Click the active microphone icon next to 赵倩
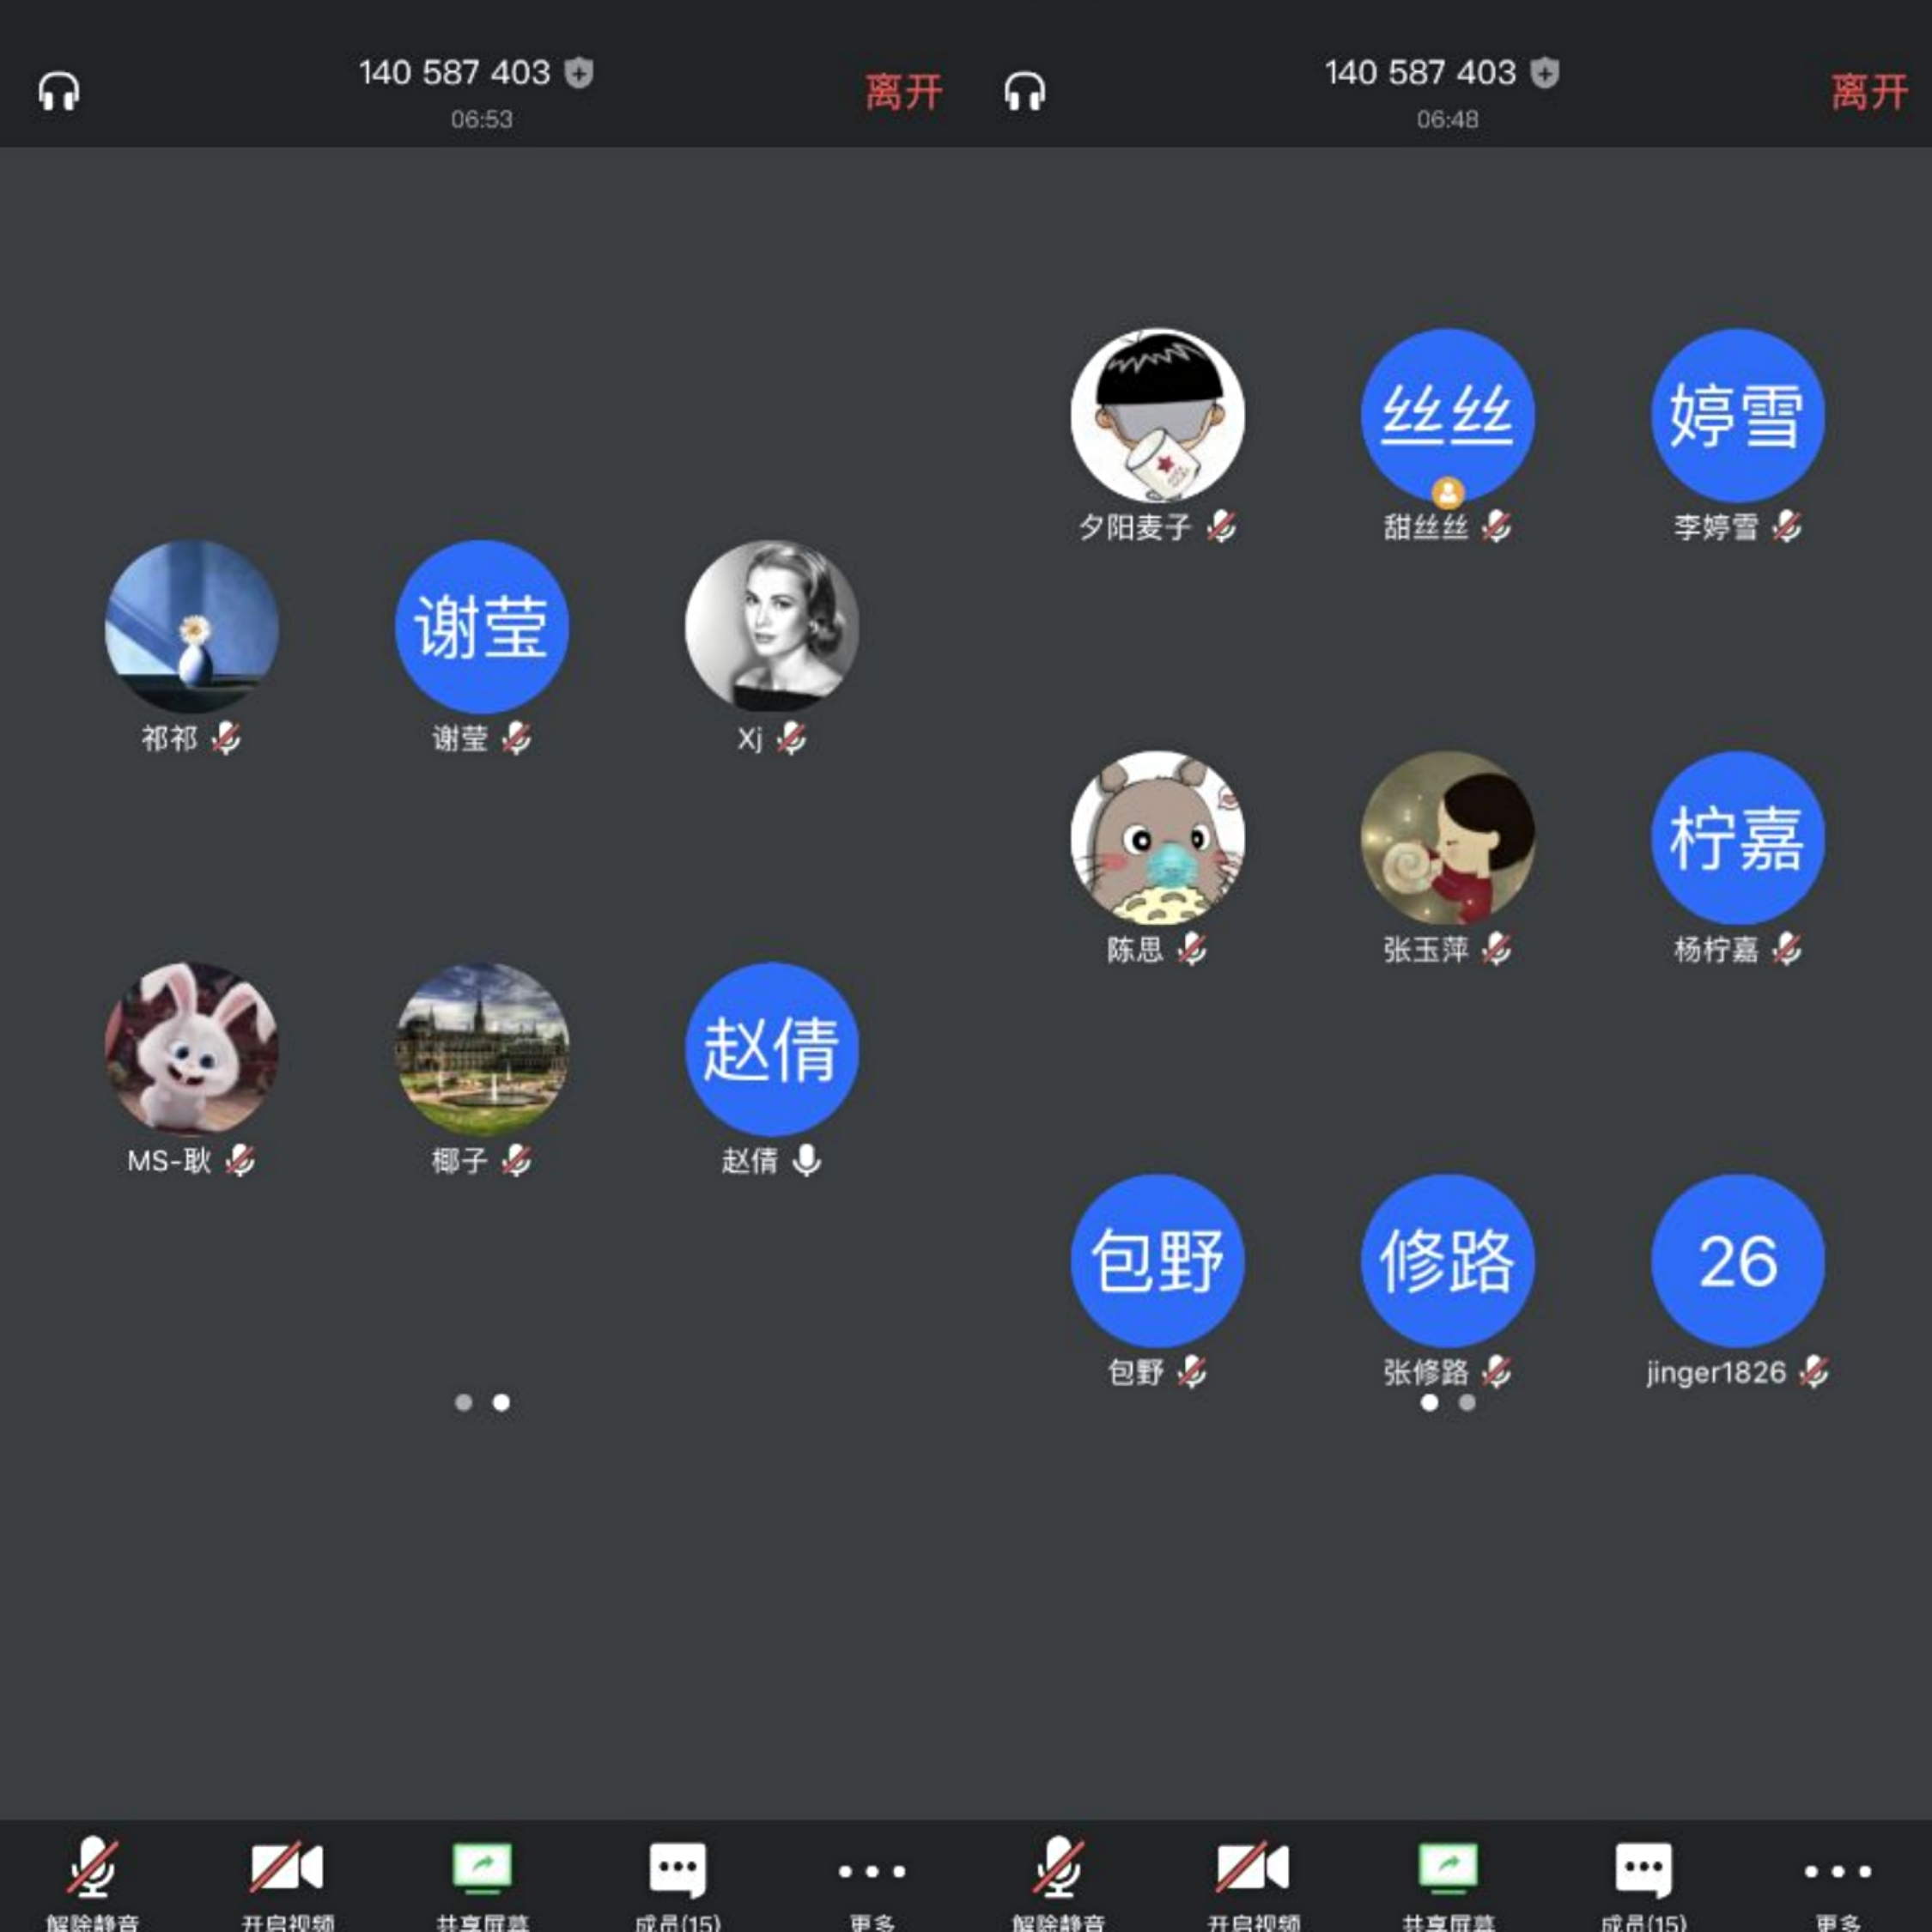This screenshot has width=1932, height=1932. coord(806,1160)
